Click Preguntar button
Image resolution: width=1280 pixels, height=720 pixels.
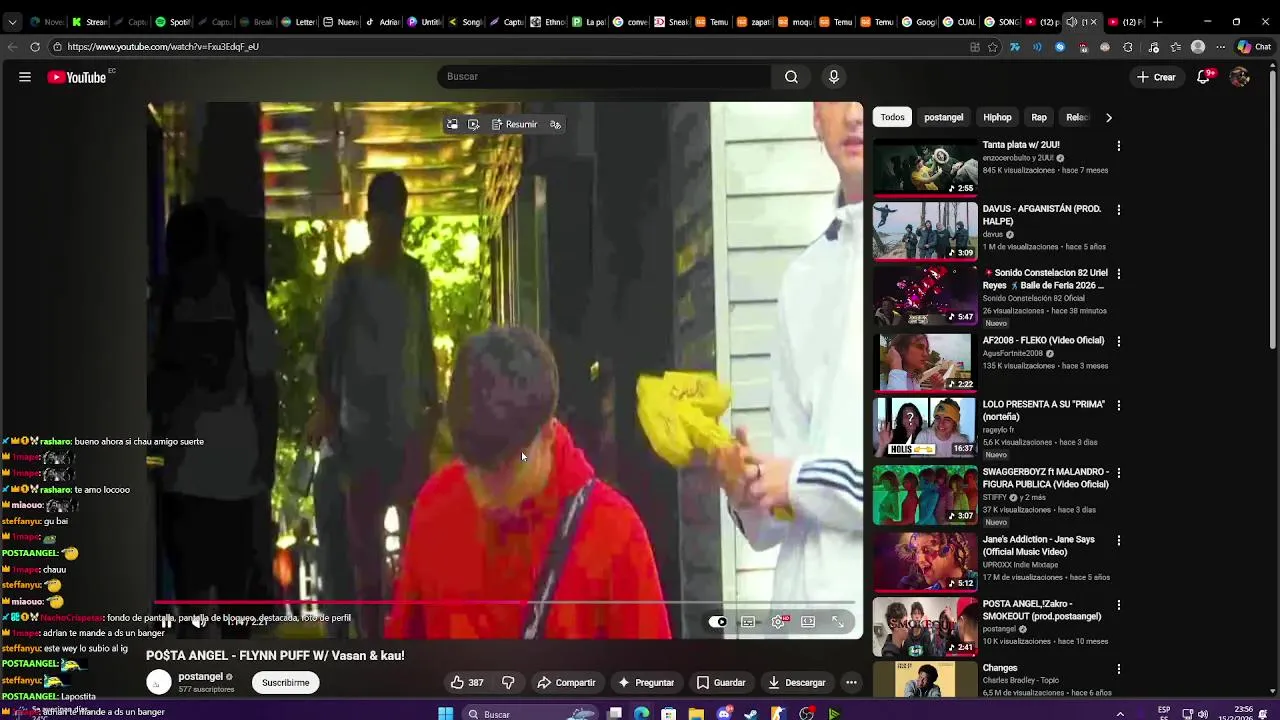(x=646, y=683)
